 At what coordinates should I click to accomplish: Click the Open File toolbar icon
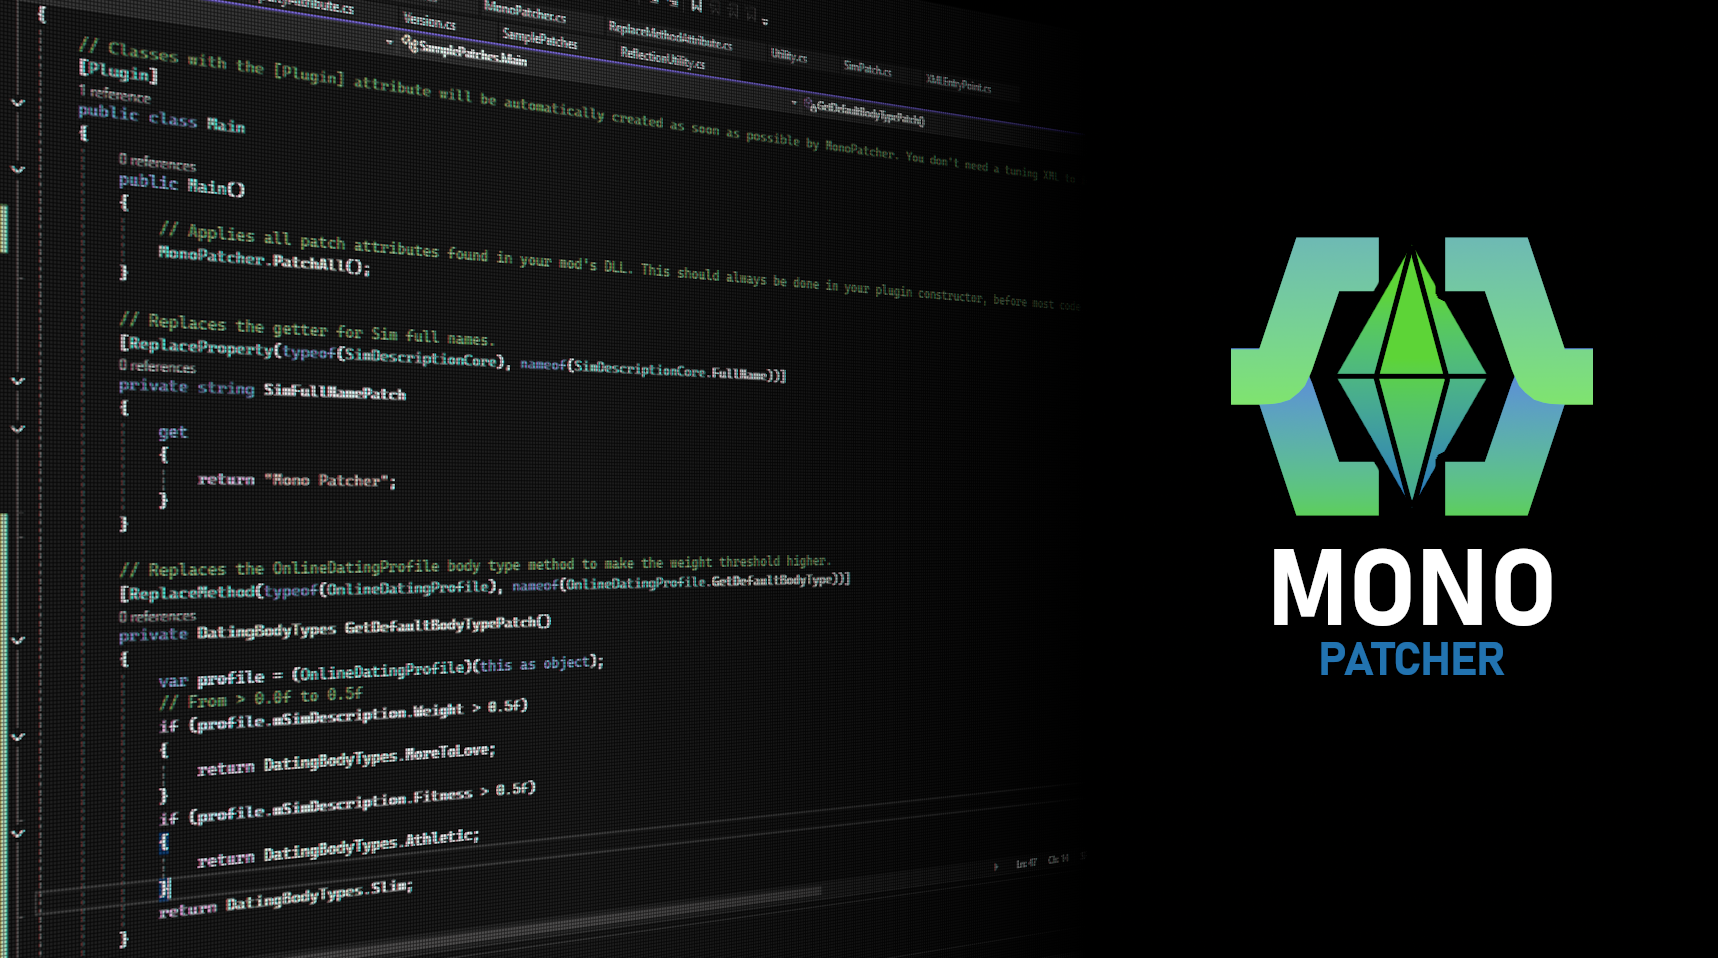(673, 5)
